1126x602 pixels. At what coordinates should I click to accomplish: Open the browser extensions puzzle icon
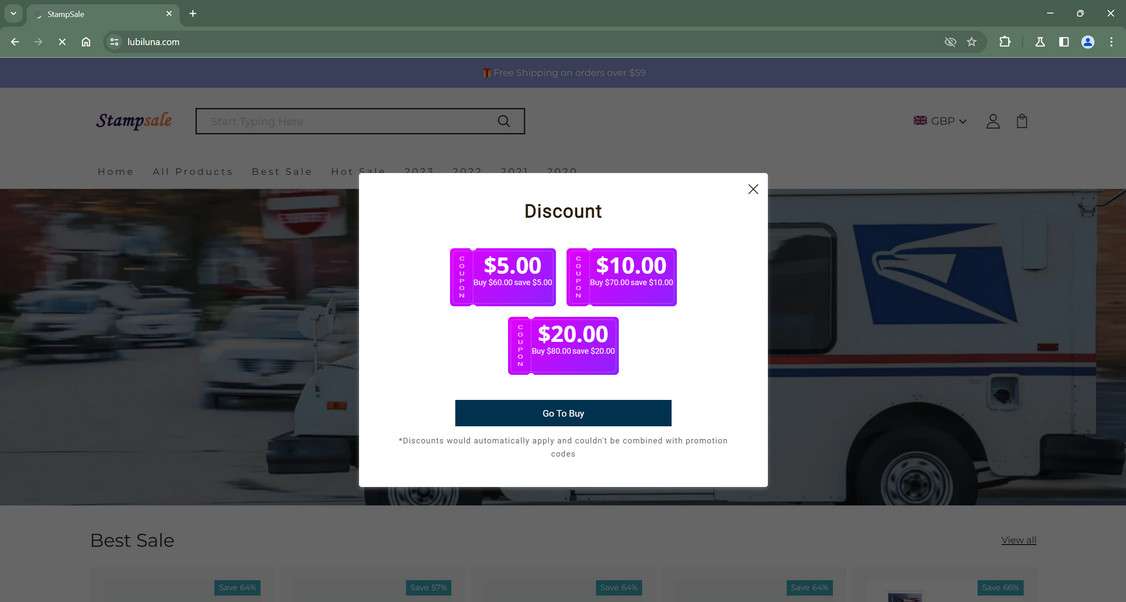tap(1004, 42)
